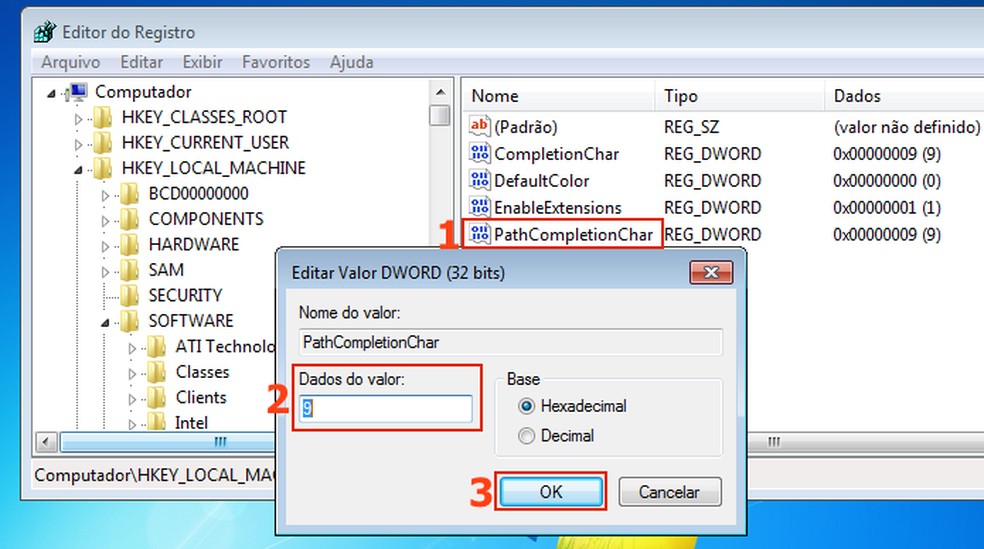
Task: Expand the Classes subkey
Action: click(132, 374)
